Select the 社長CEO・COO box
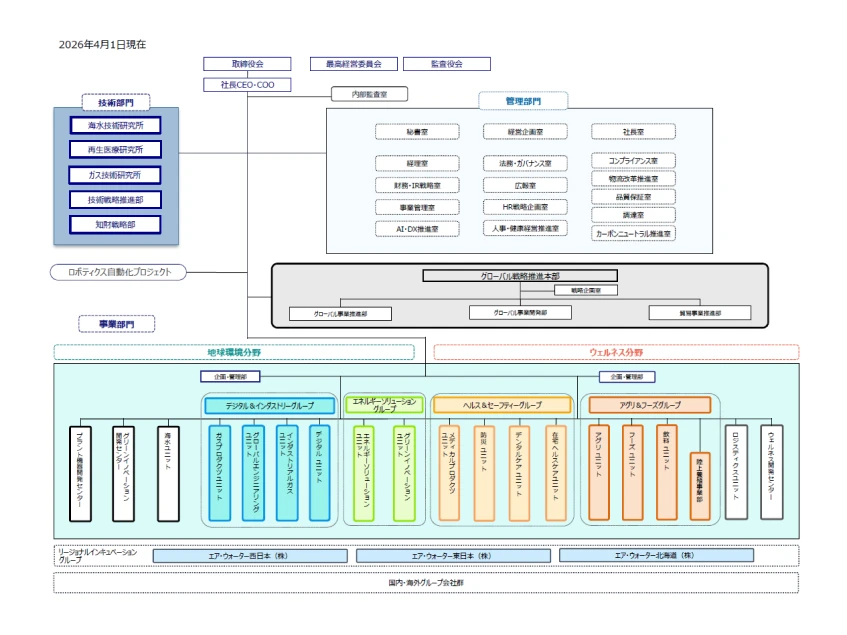Viewport: 847px width, 635px height. pyautogui.click(x=247, y=85)
